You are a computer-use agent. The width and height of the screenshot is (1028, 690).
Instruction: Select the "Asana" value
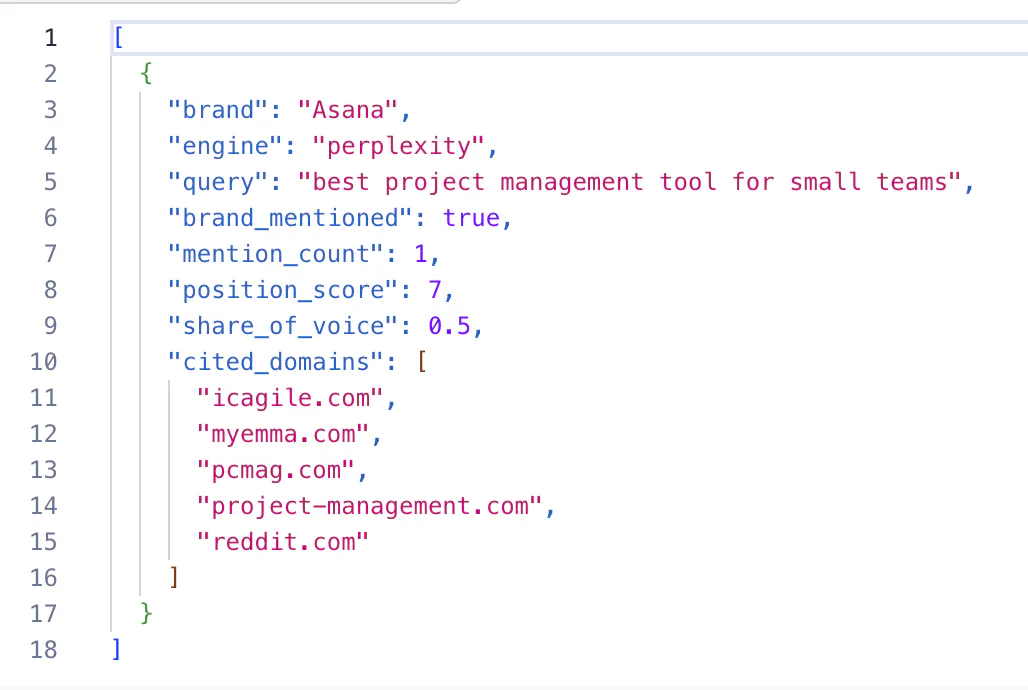pos(347,110)
